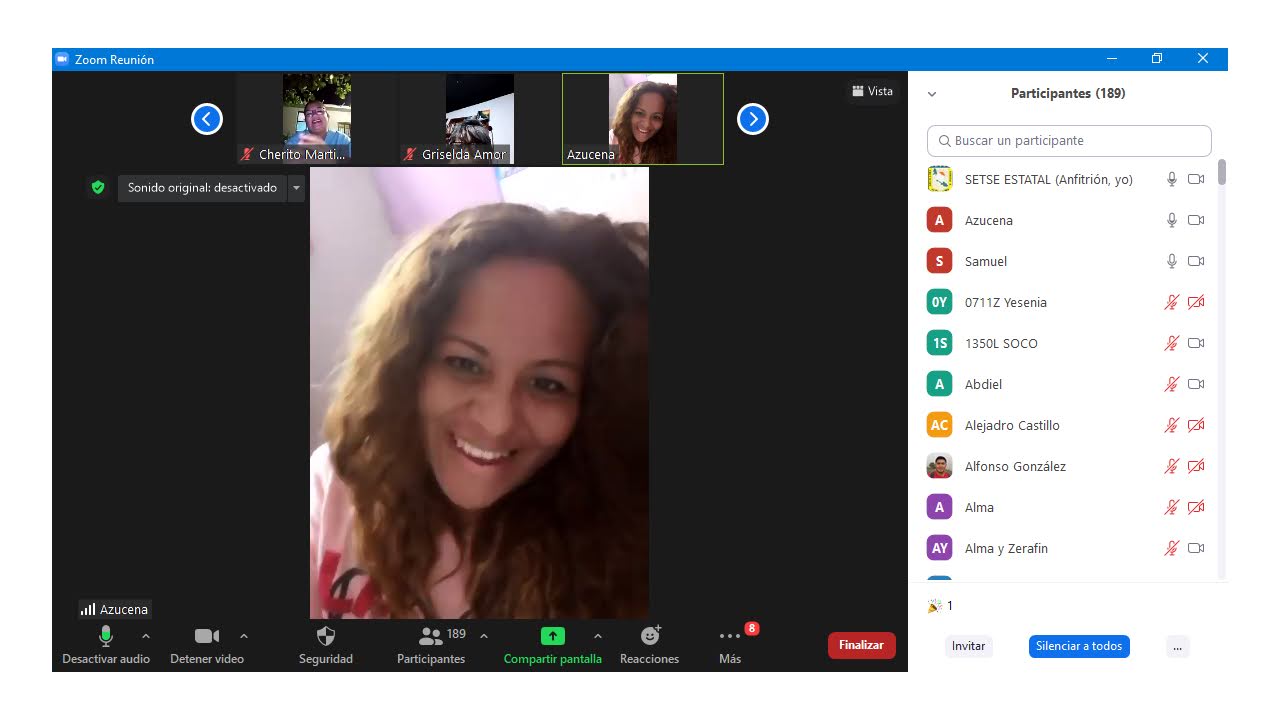Select 1350L SOCO participant name
The height and width of the screenshot is (720, 1280).
pos(1001,344)
